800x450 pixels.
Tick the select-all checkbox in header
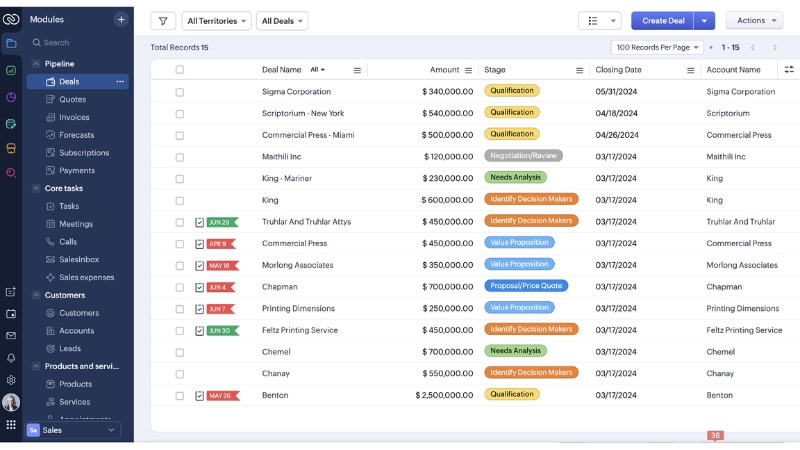[180, 70]
